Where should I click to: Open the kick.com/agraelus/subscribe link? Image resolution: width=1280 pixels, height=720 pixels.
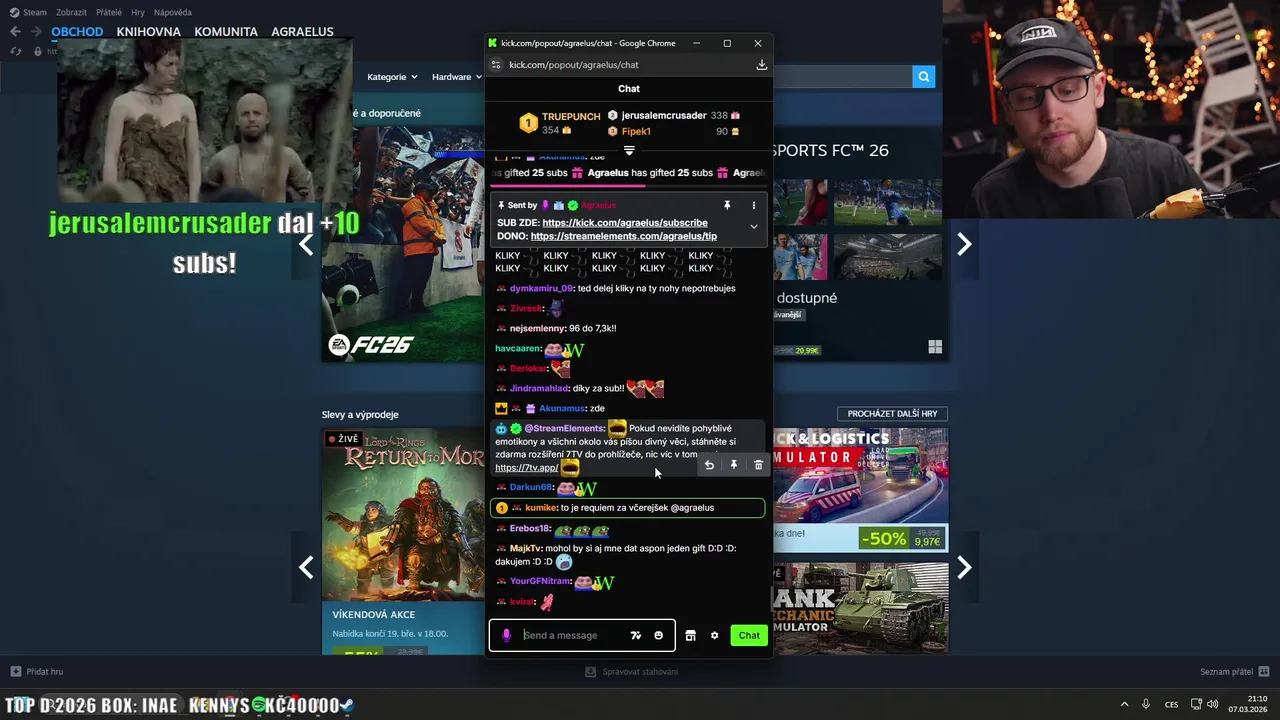(625, 223)
